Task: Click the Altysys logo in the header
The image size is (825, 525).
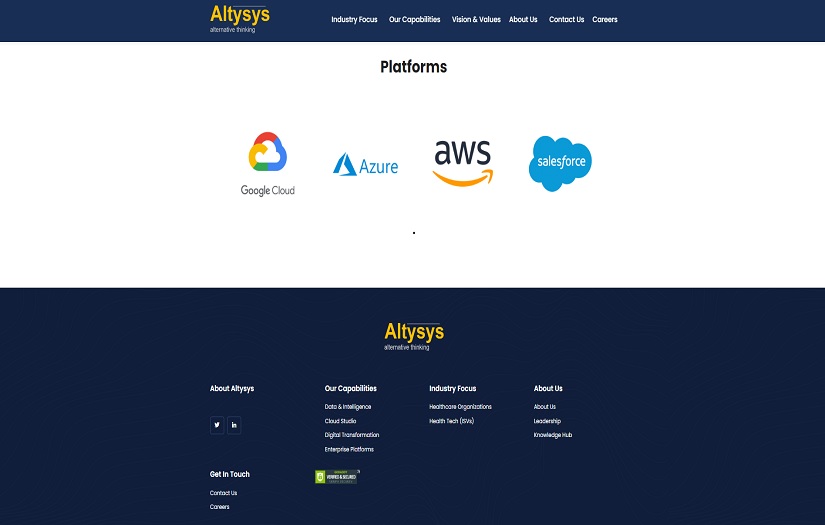Action: tap(239, 19)
